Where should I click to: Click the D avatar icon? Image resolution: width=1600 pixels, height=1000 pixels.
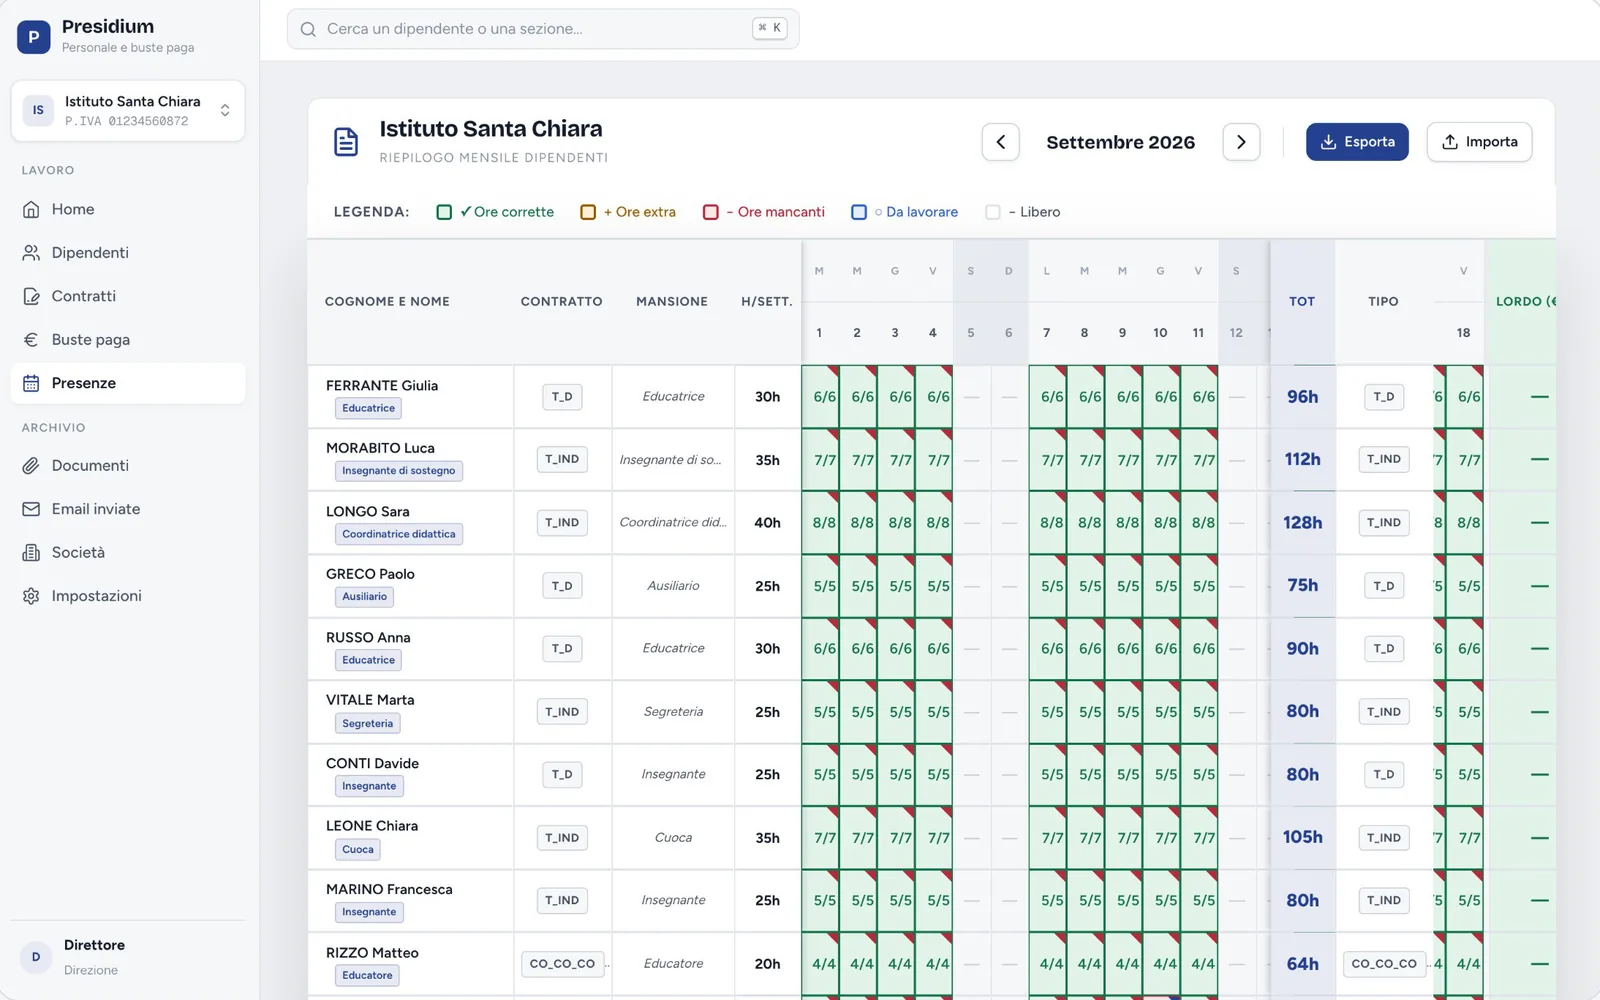pos(36,957)
